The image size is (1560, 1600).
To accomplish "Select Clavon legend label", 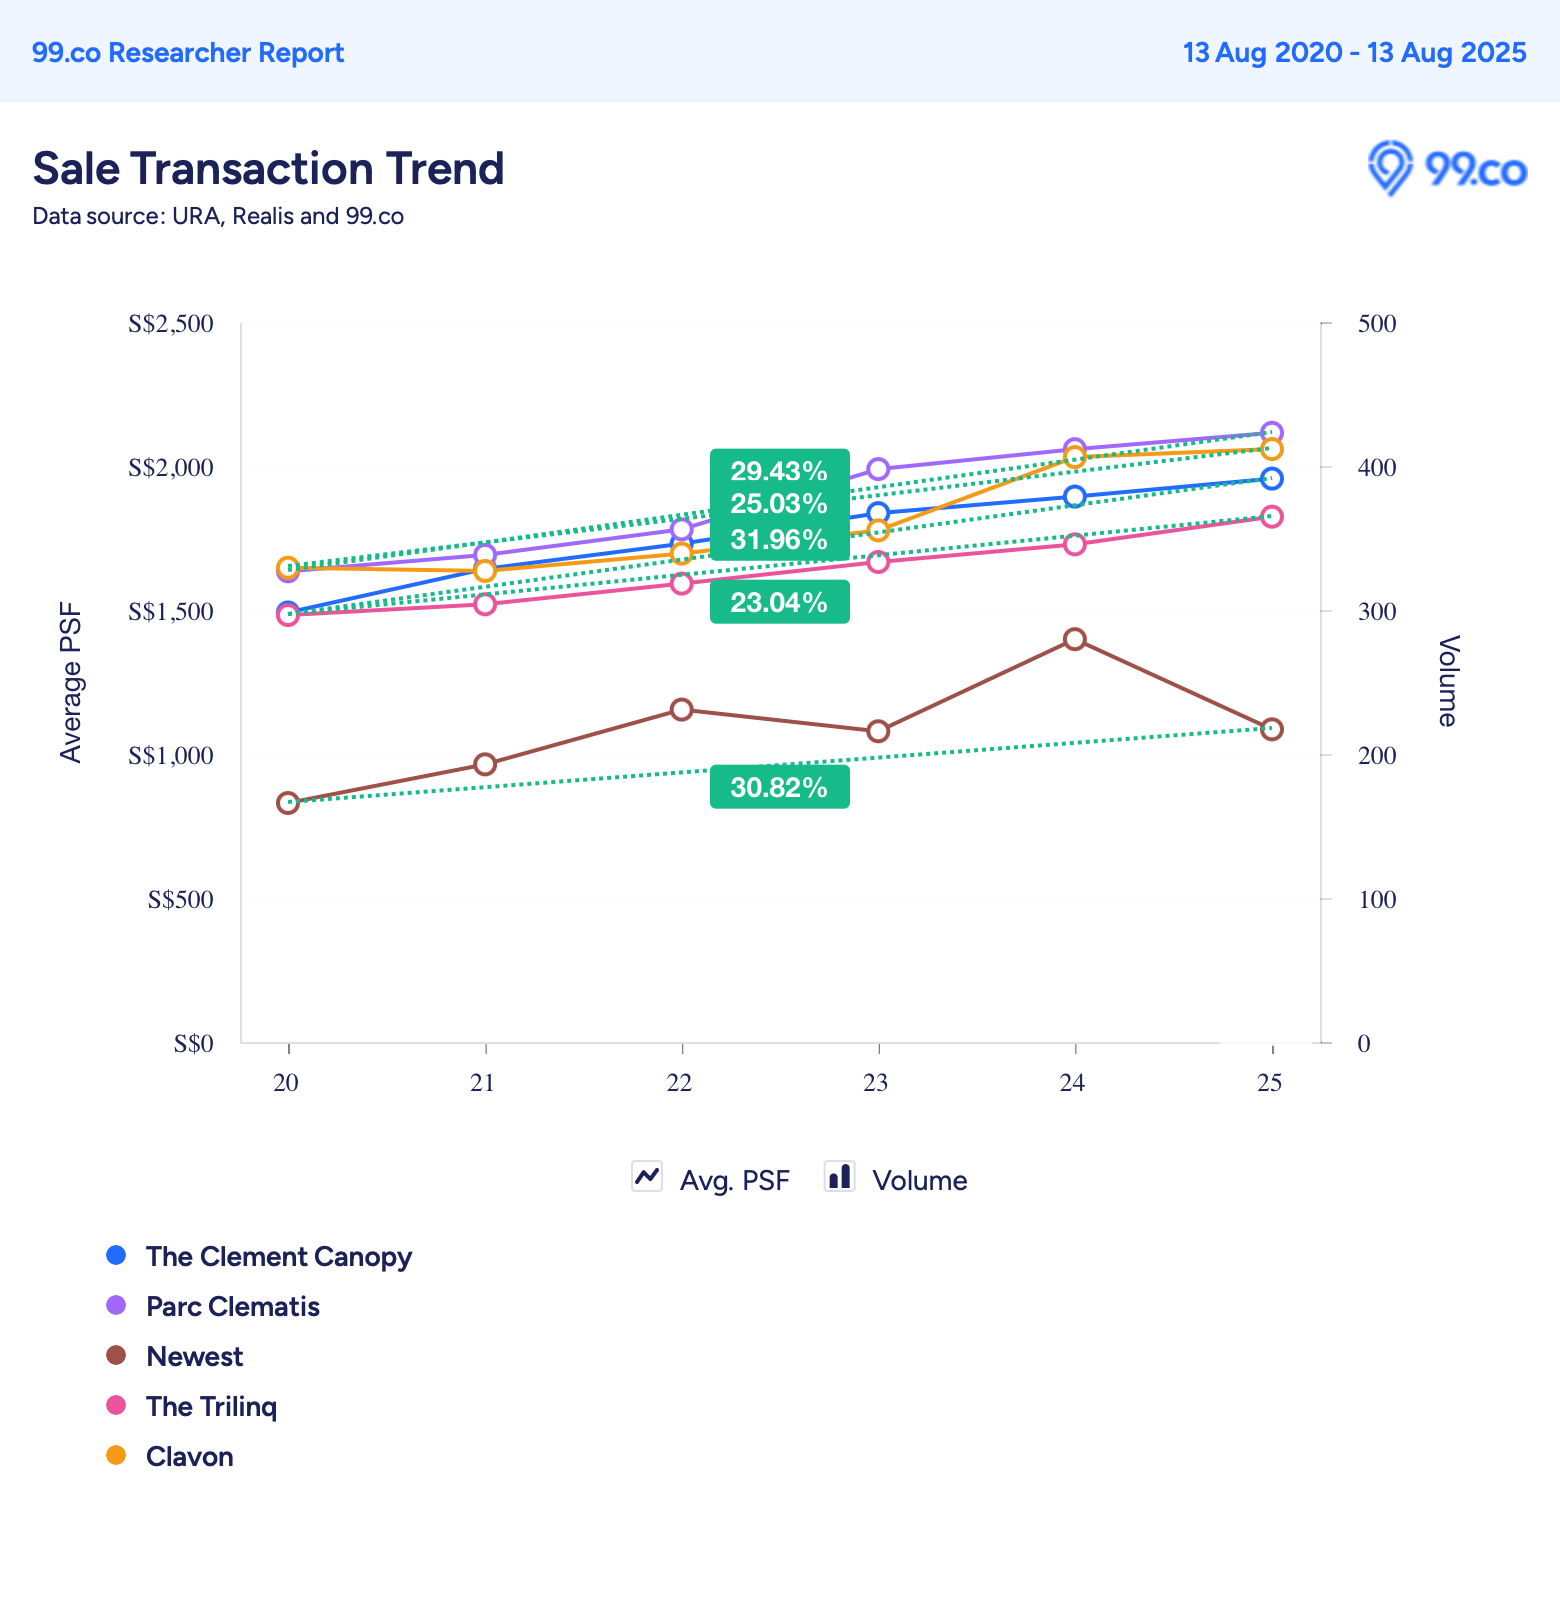I will [190, 1457].
